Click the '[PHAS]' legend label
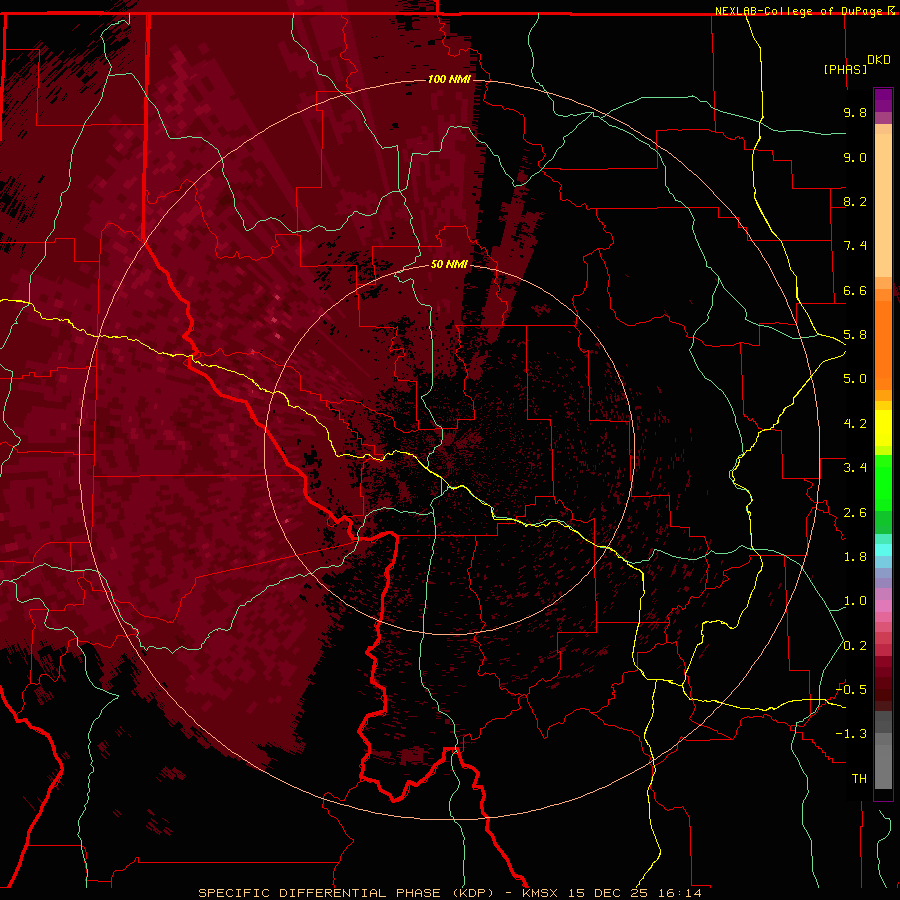Image resolution: width=900 pixels, height=900 pixels. pos(845,69)
